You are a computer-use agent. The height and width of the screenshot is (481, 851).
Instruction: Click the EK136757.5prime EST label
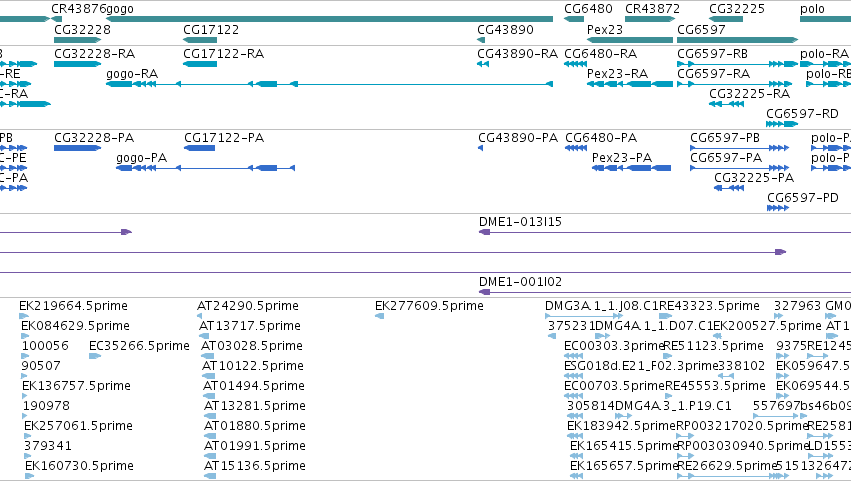point(76,386)
